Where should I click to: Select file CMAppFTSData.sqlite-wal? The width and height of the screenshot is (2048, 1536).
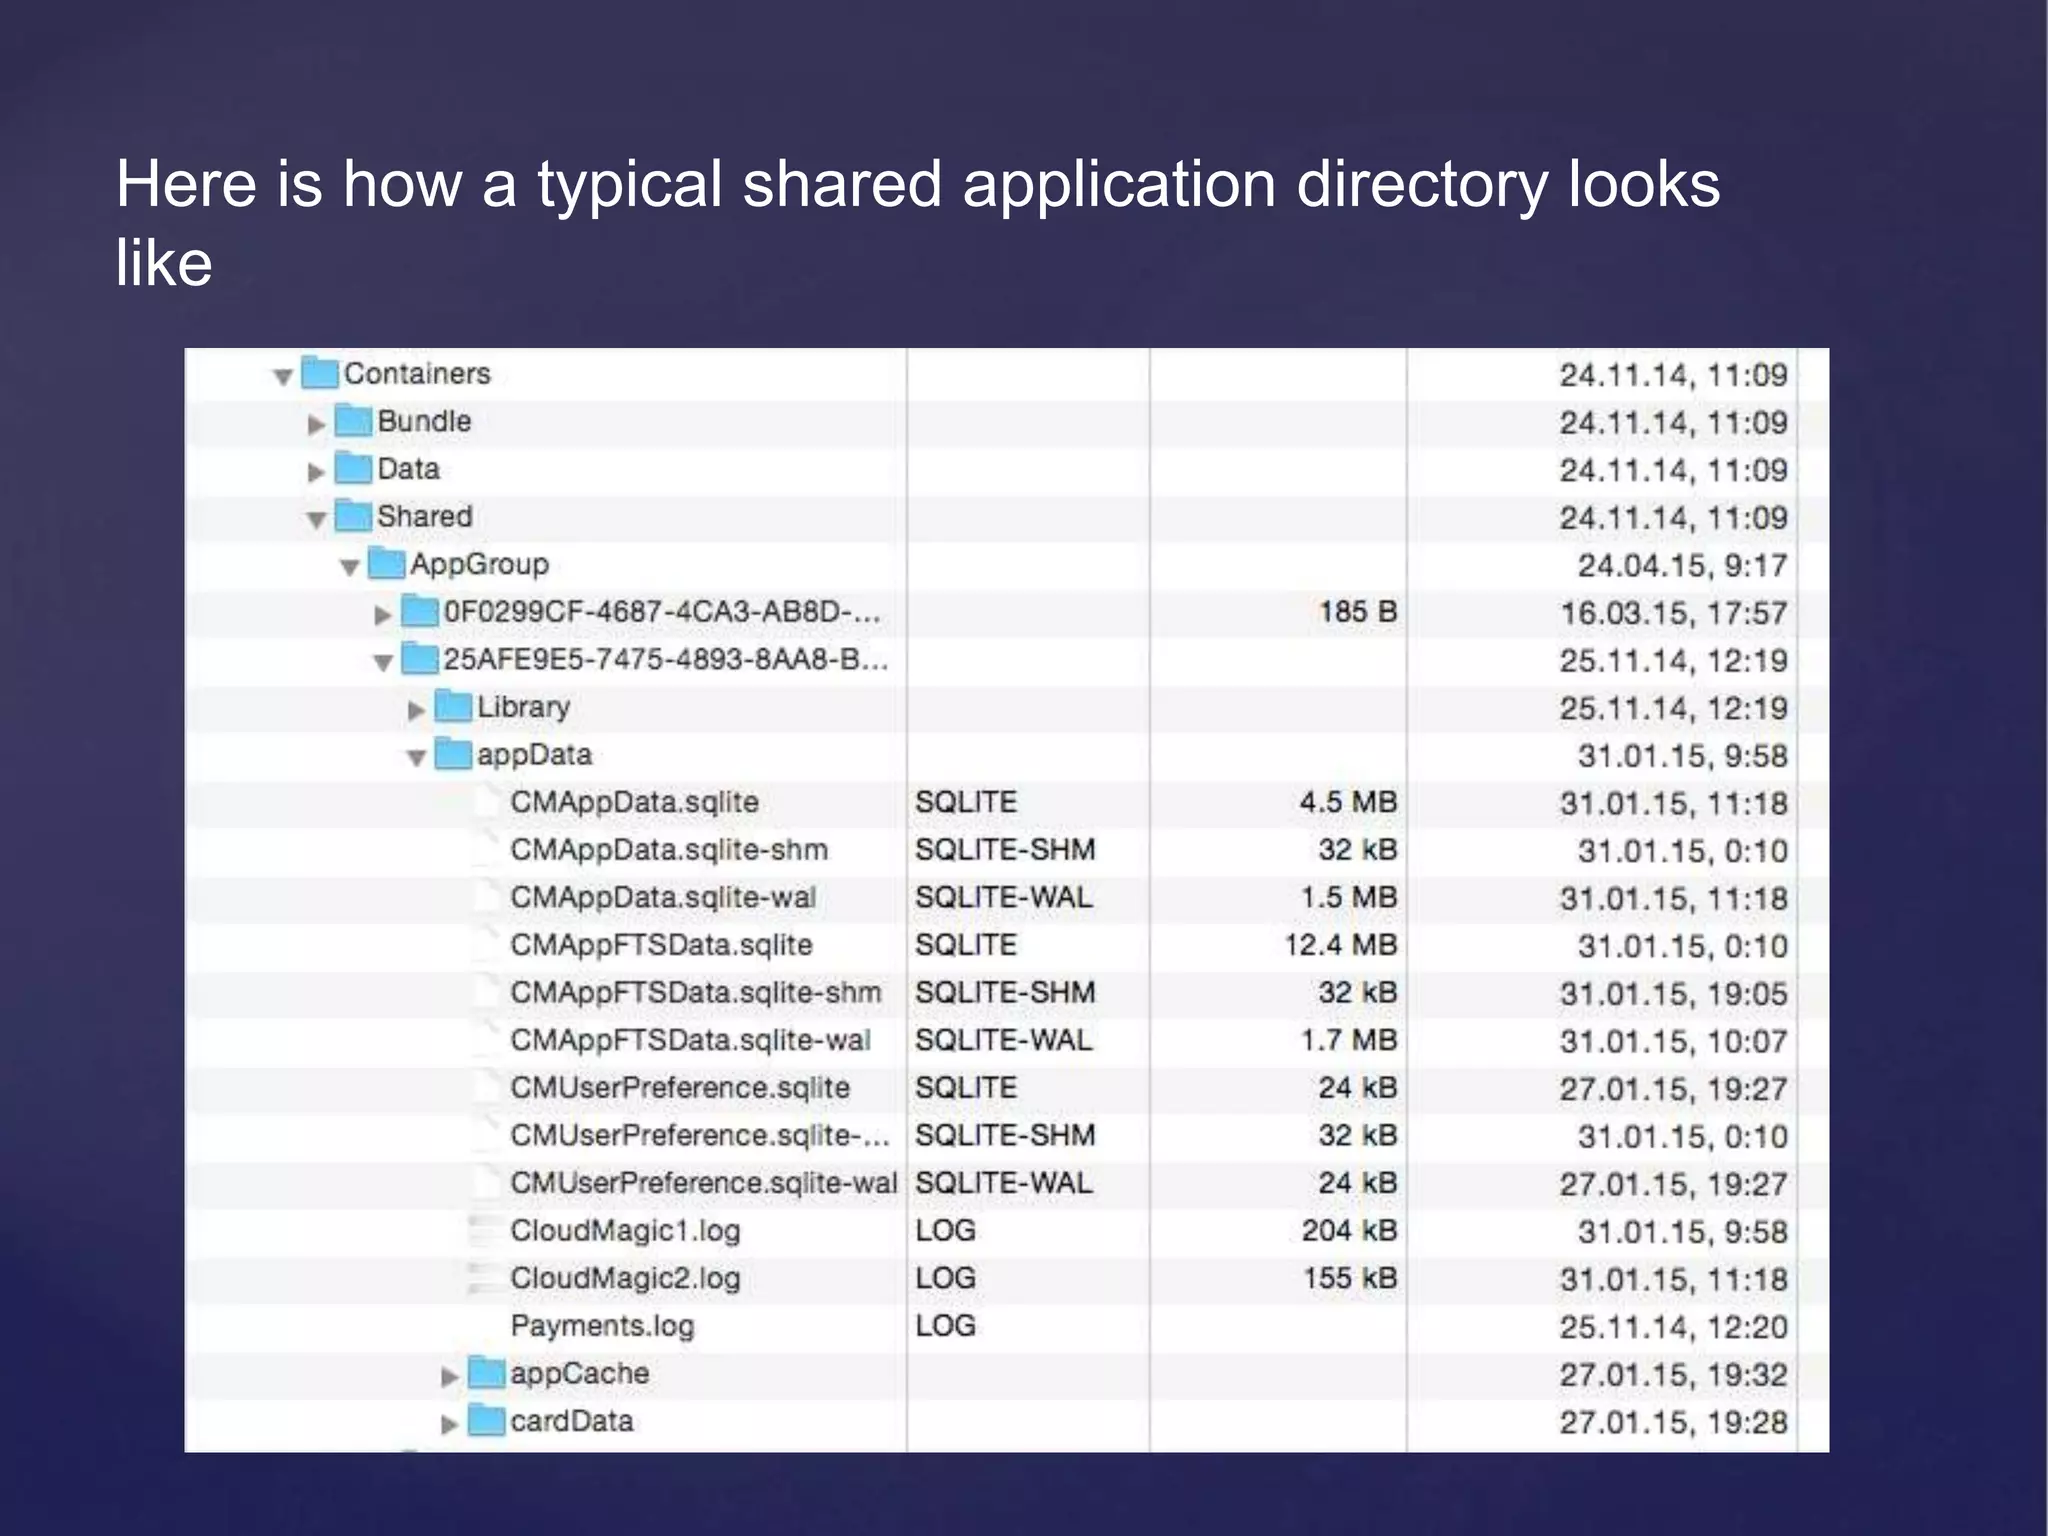(x=690, y=1041)
